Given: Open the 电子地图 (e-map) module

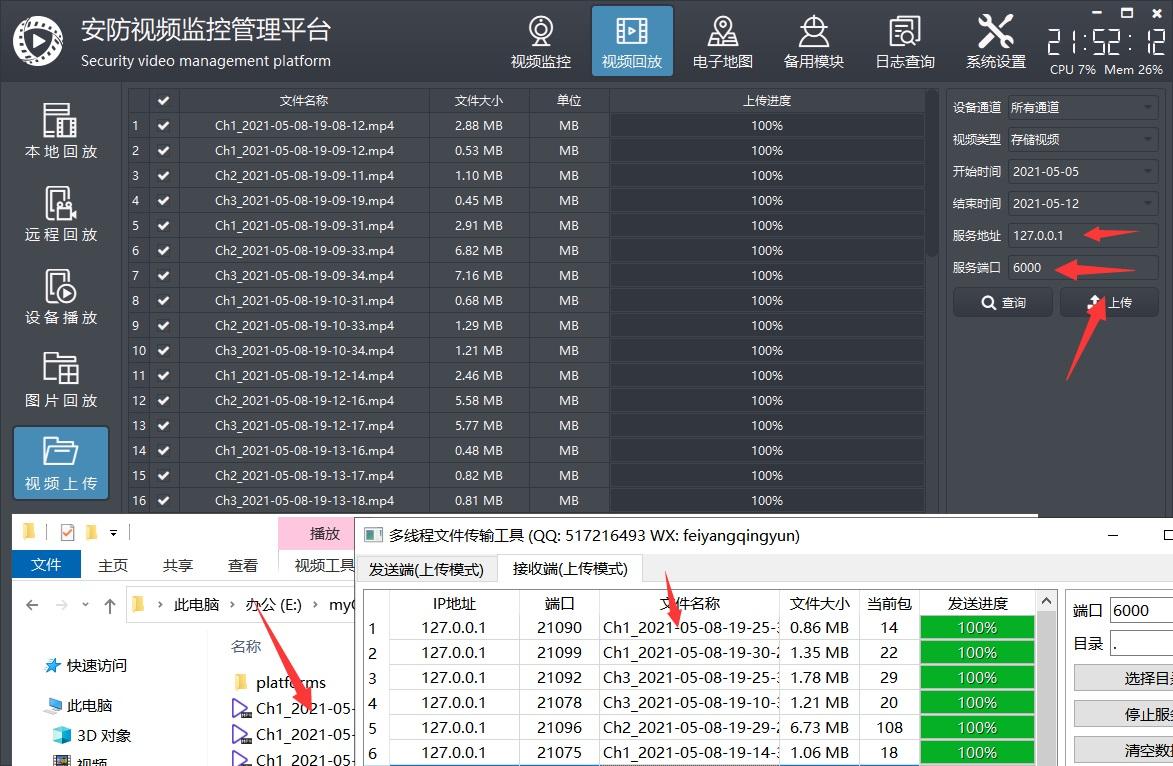Looking at the screenshot, I should coord(722,40).
